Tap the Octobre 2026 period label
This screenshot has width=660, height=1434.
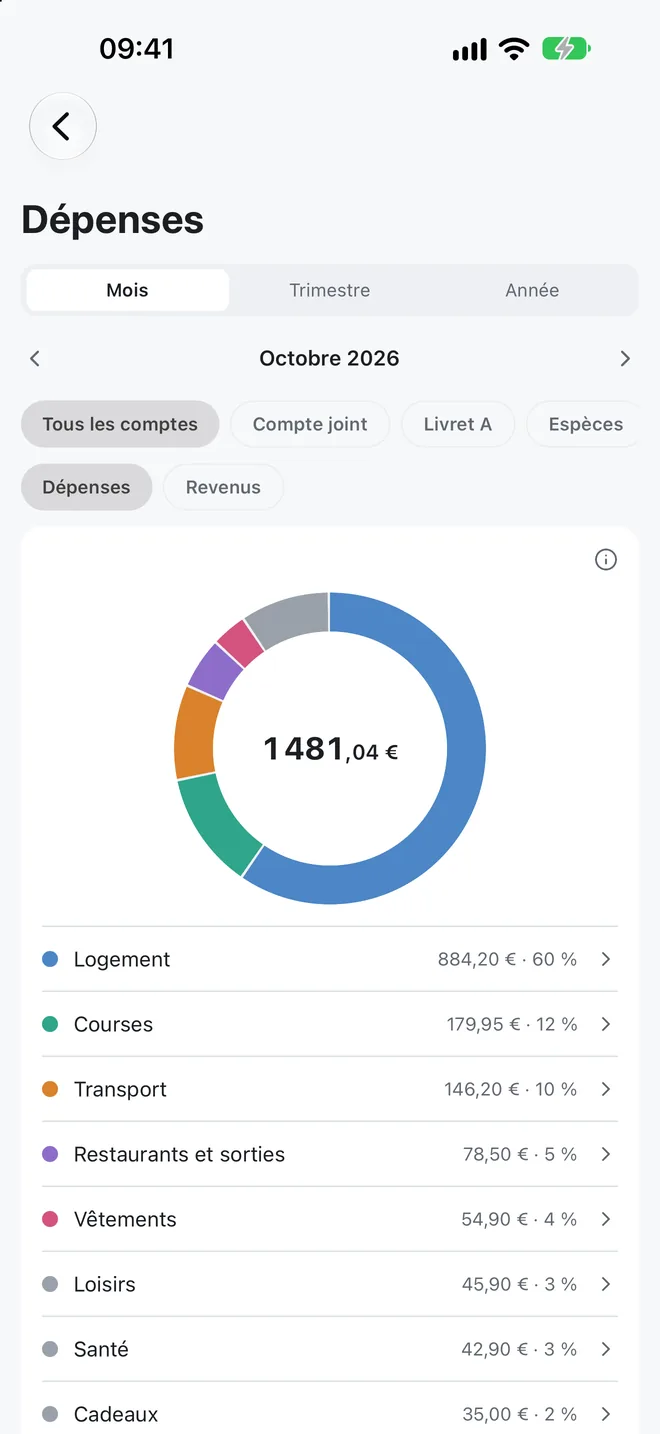(329, 358)
